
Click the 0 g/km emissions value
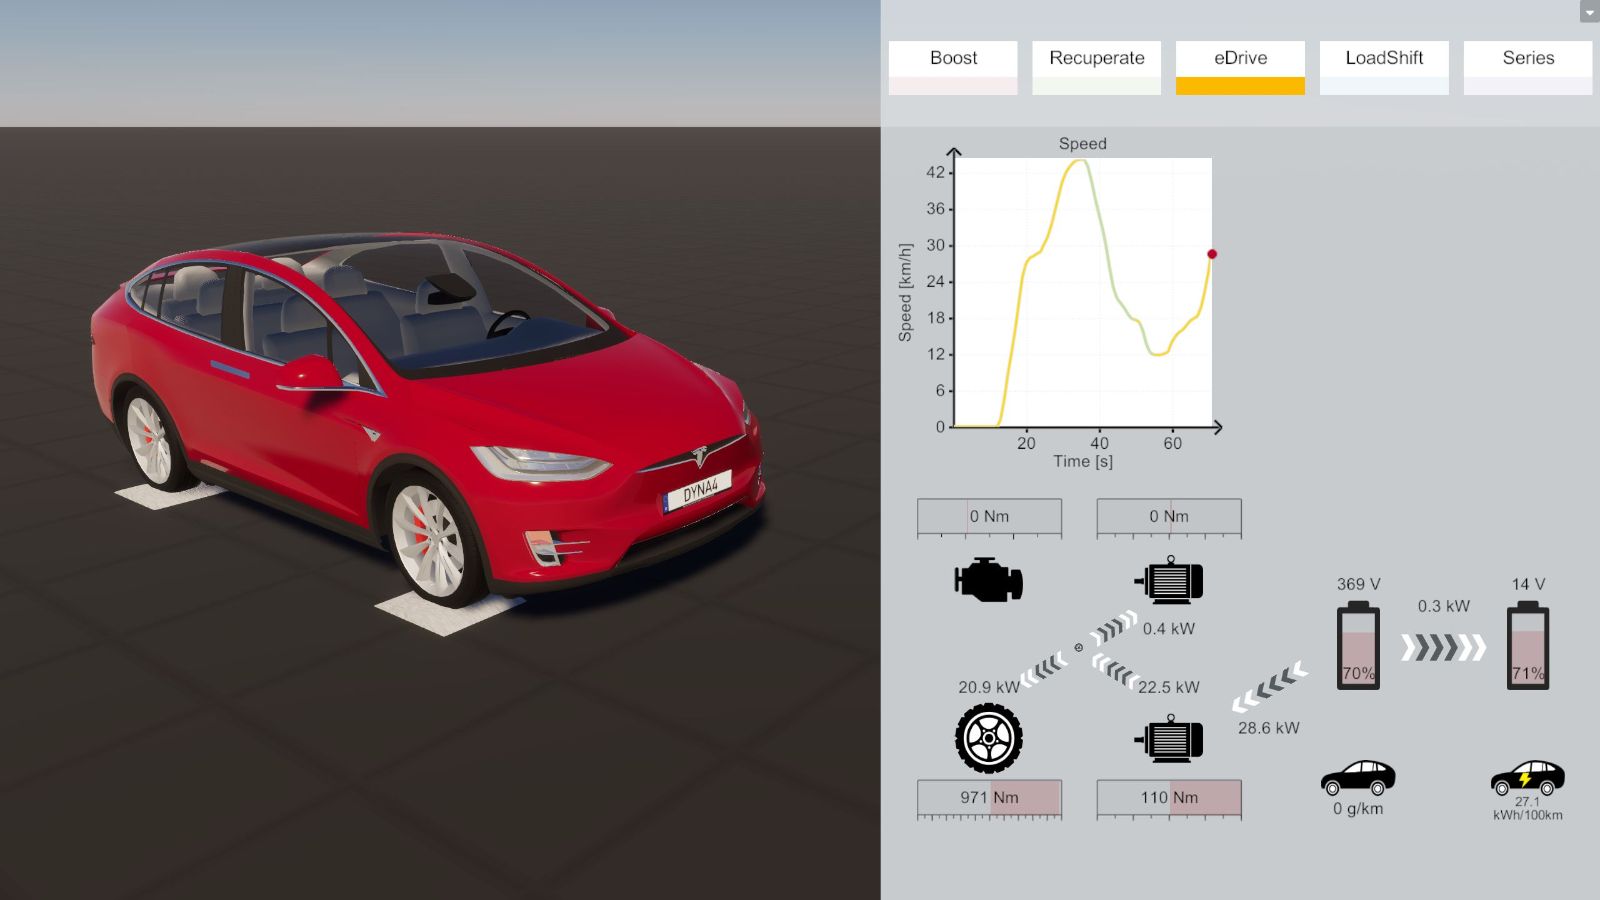(1358, 808)
